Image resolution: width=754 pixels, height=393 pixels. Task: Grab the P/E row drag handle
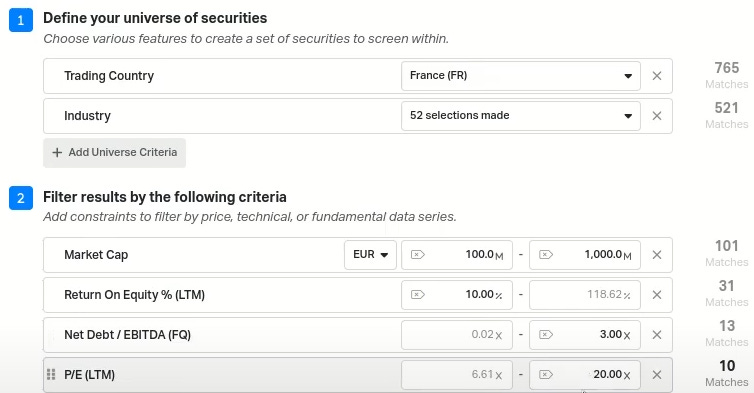51,375
